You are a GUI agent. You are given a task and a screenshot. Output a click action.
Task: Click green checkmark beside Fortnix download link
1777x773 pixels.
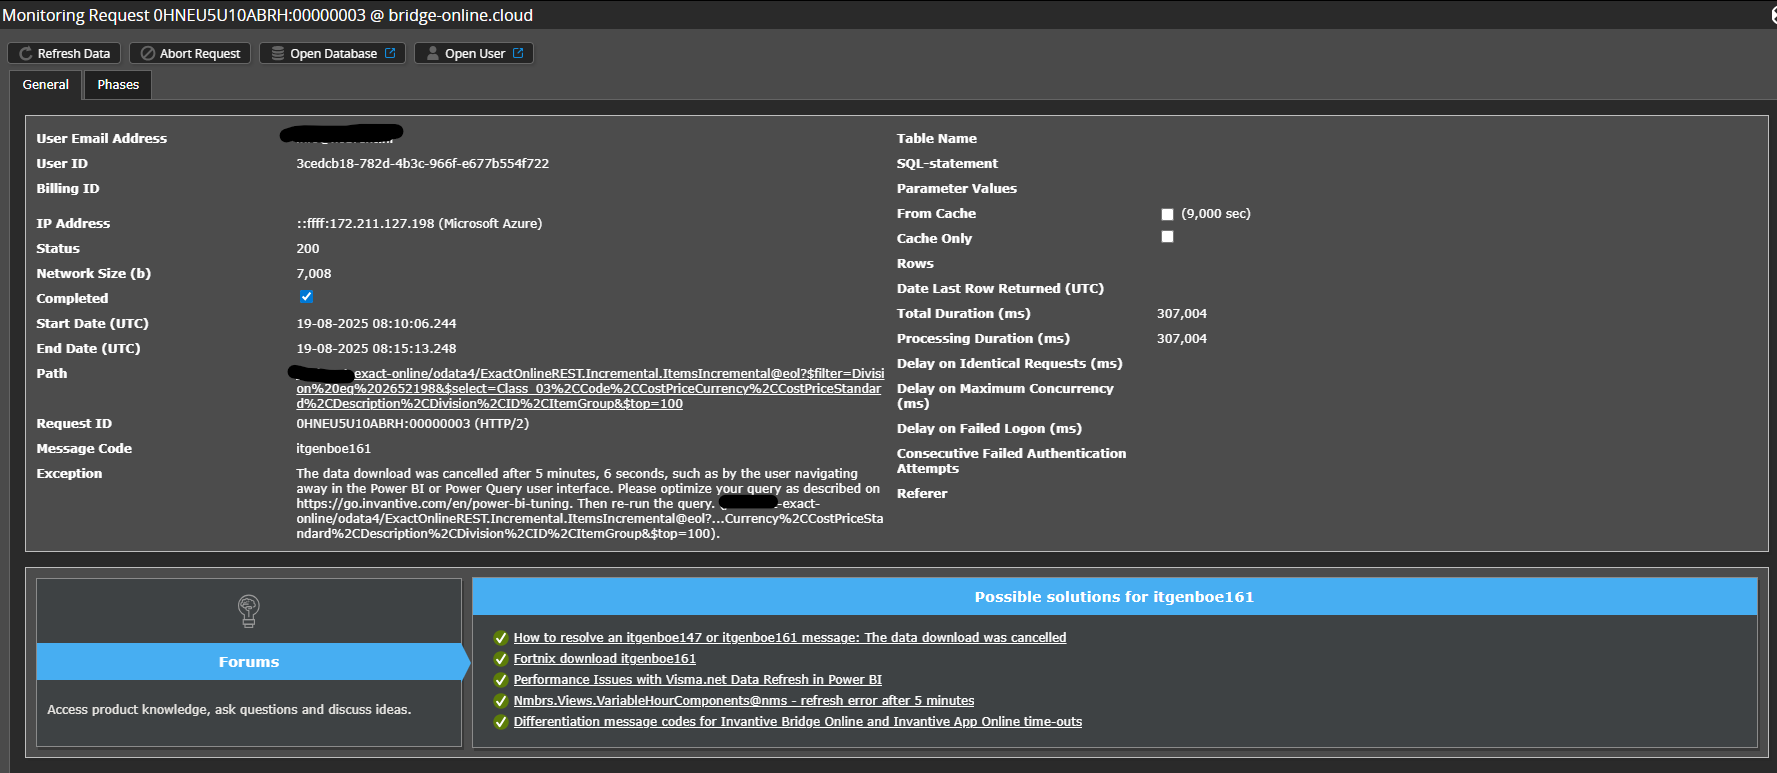click(x=501, y=659)
